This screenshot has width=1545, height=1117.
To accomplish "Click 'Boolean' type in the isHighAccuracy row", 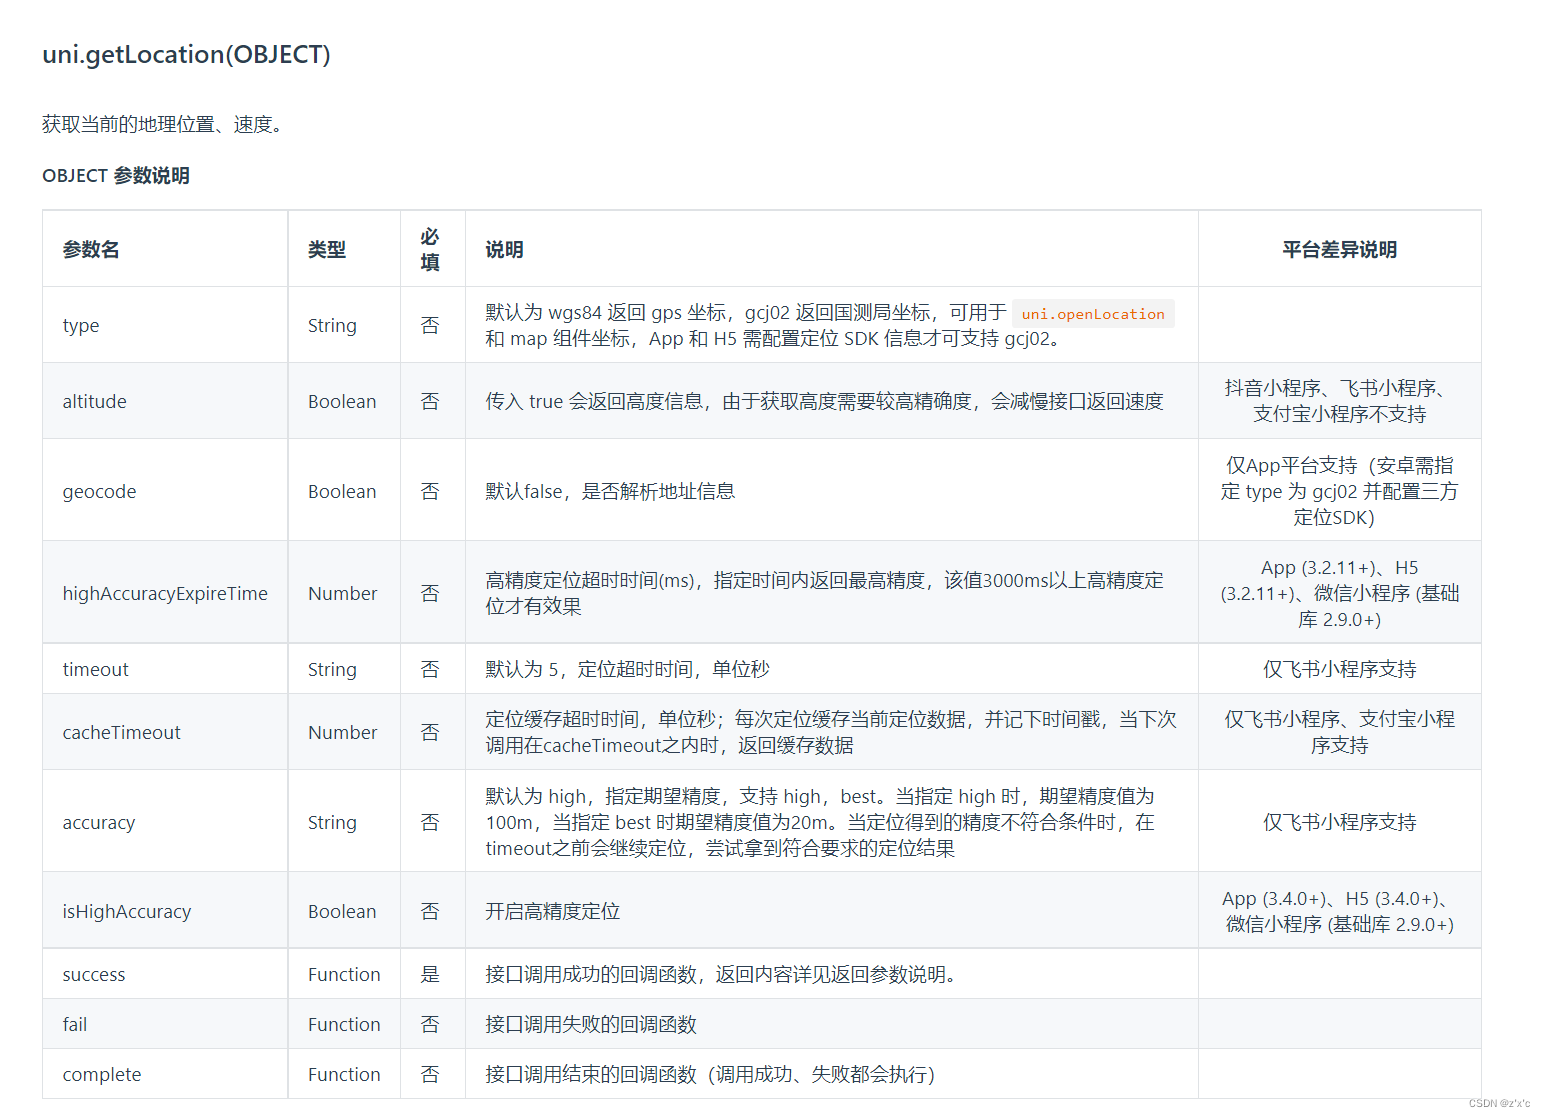I will tap(342, 911).
